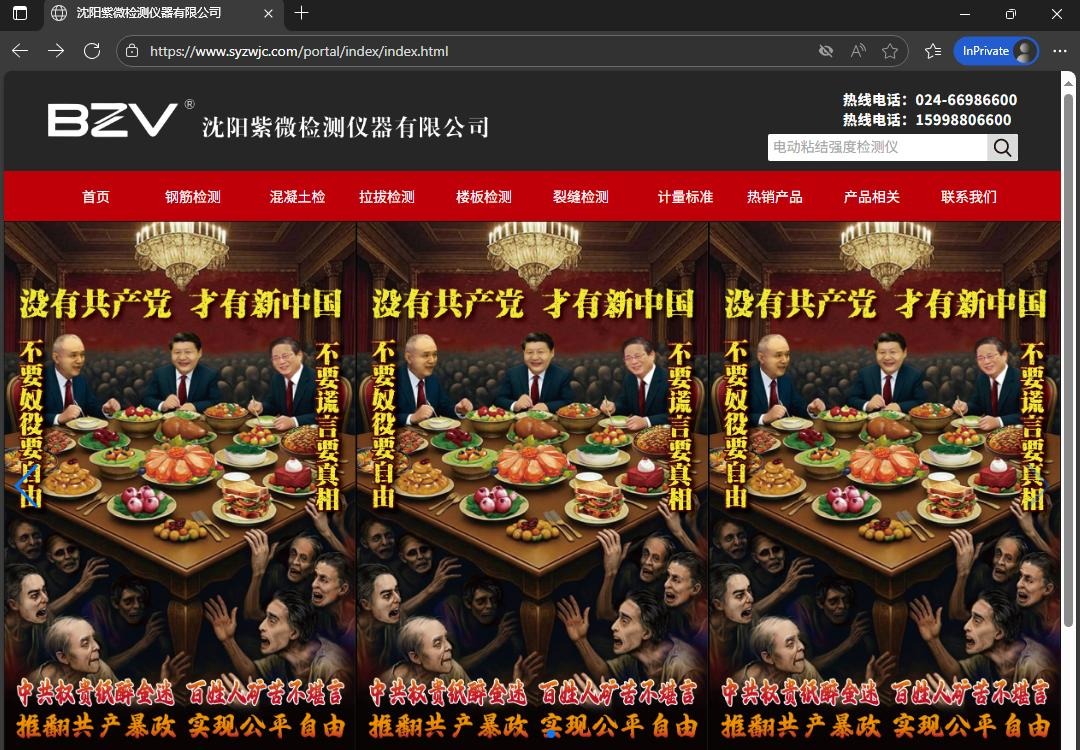Activate the read aloud icon
The height and width of the screenshot is (750, 1080).
[x=858, y=51]
